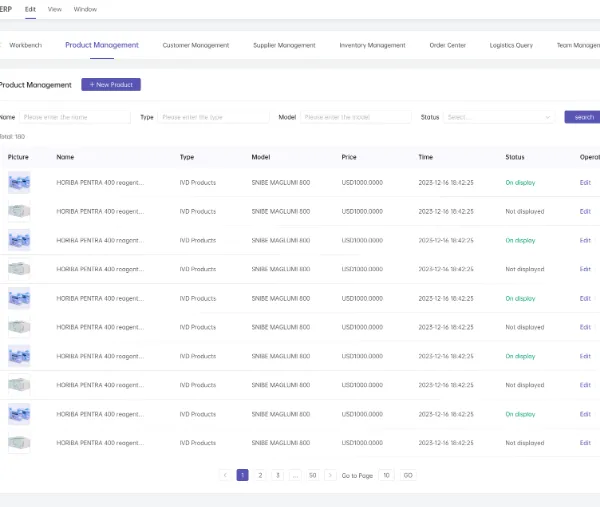
Task: Click the Time column header
Action: [x=426, y=157]
